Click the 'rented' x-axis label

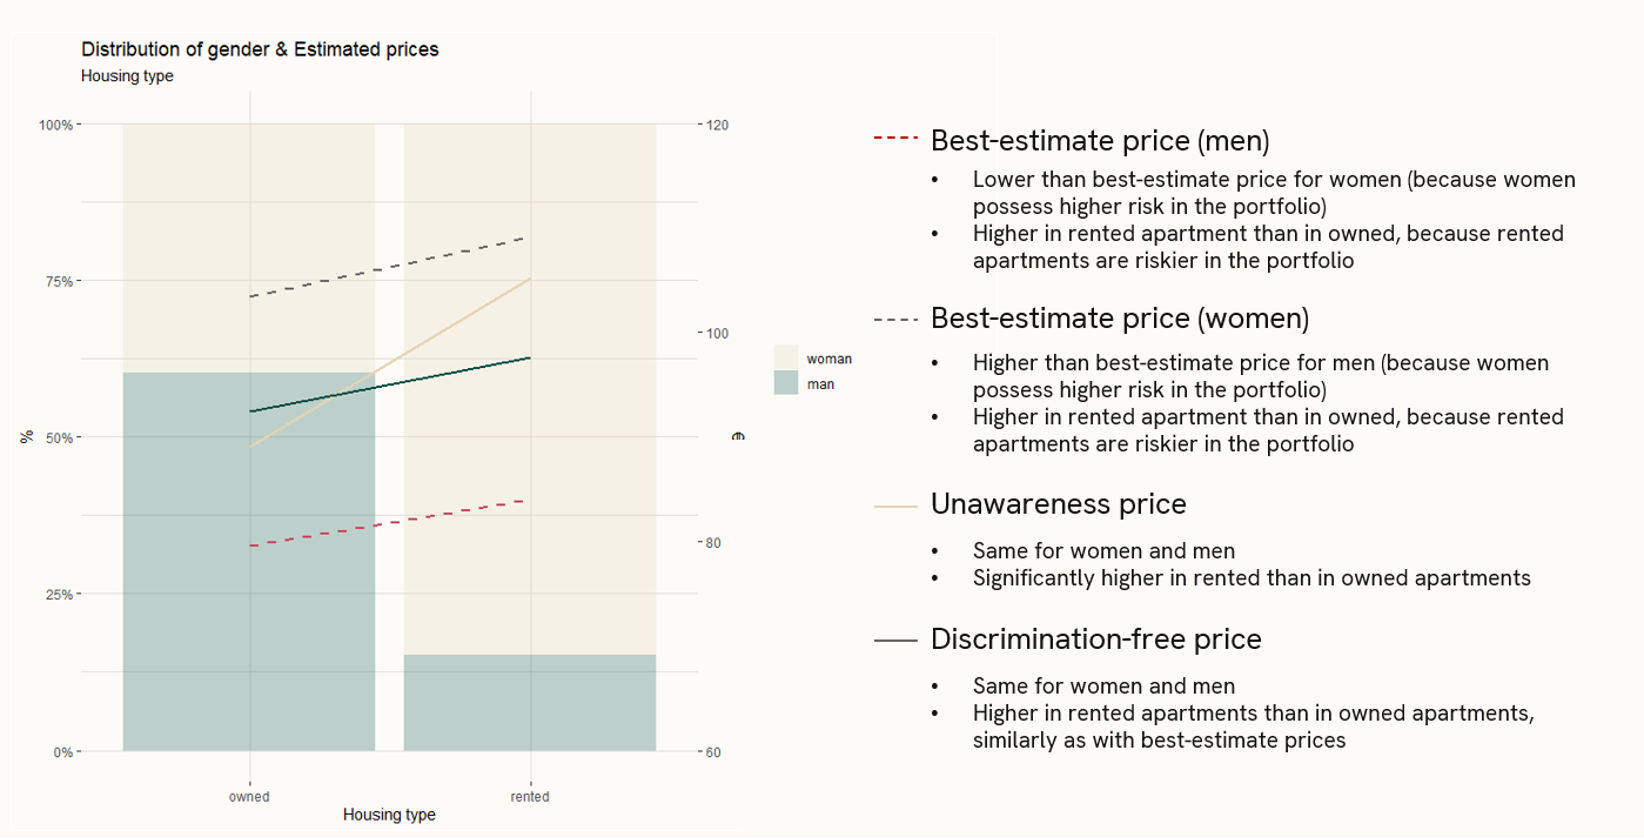(x=530, y=797)
